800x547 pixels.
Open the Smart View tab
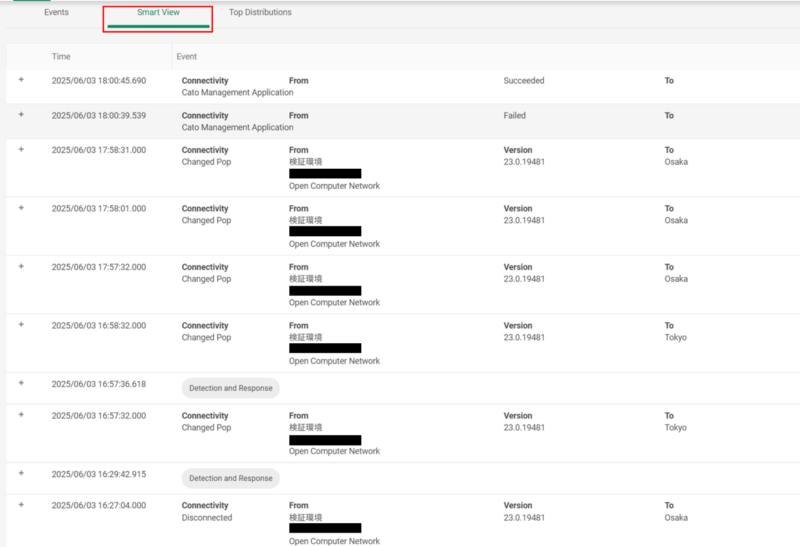click(x=158, y=13)
